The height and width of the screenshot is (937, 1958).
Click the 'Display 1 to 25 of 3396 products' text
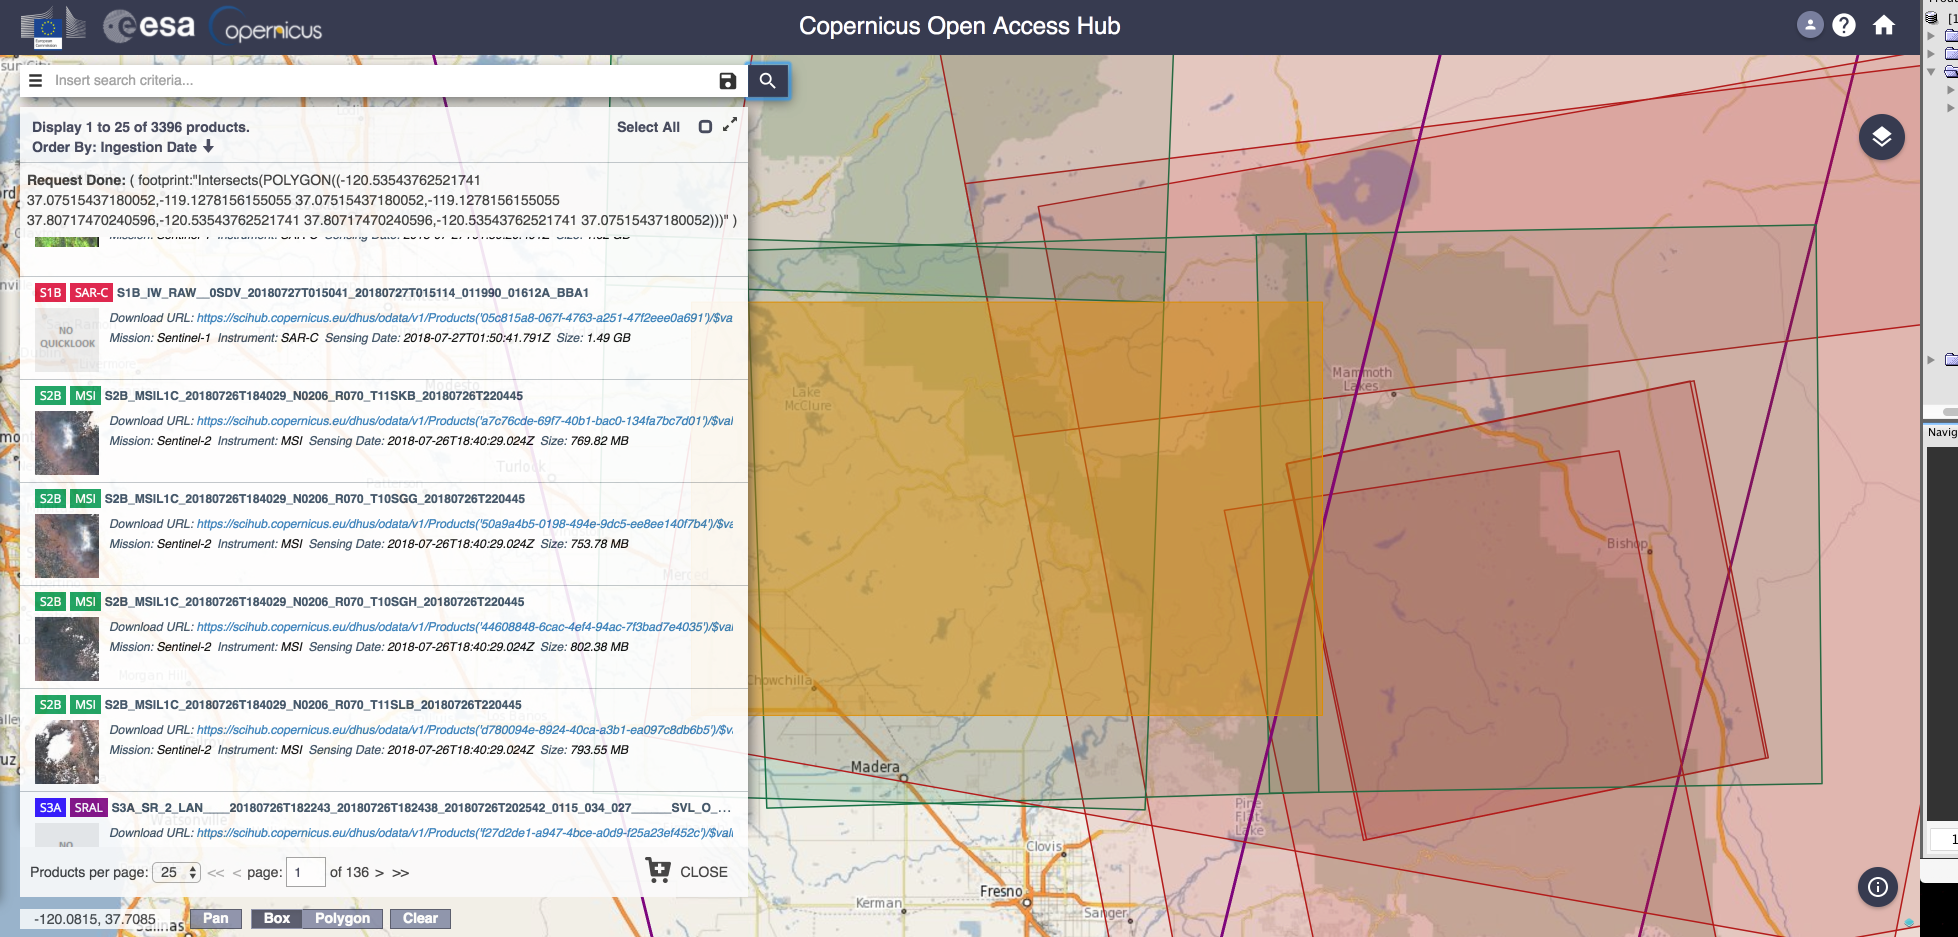[x=141, y=127]
